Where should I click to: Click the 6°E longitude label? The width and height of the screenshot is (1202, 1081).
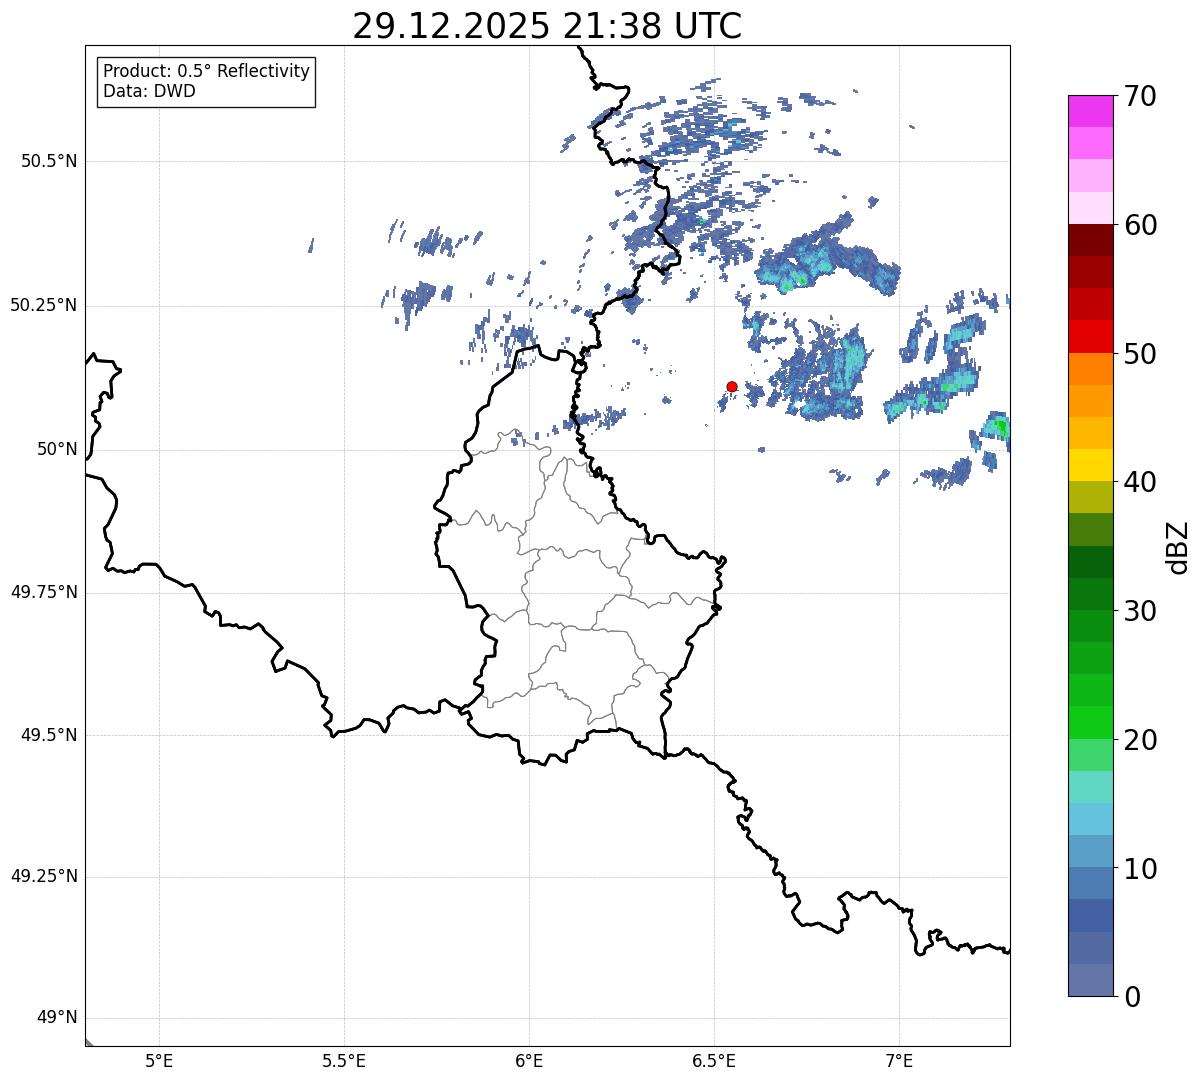529,1060
